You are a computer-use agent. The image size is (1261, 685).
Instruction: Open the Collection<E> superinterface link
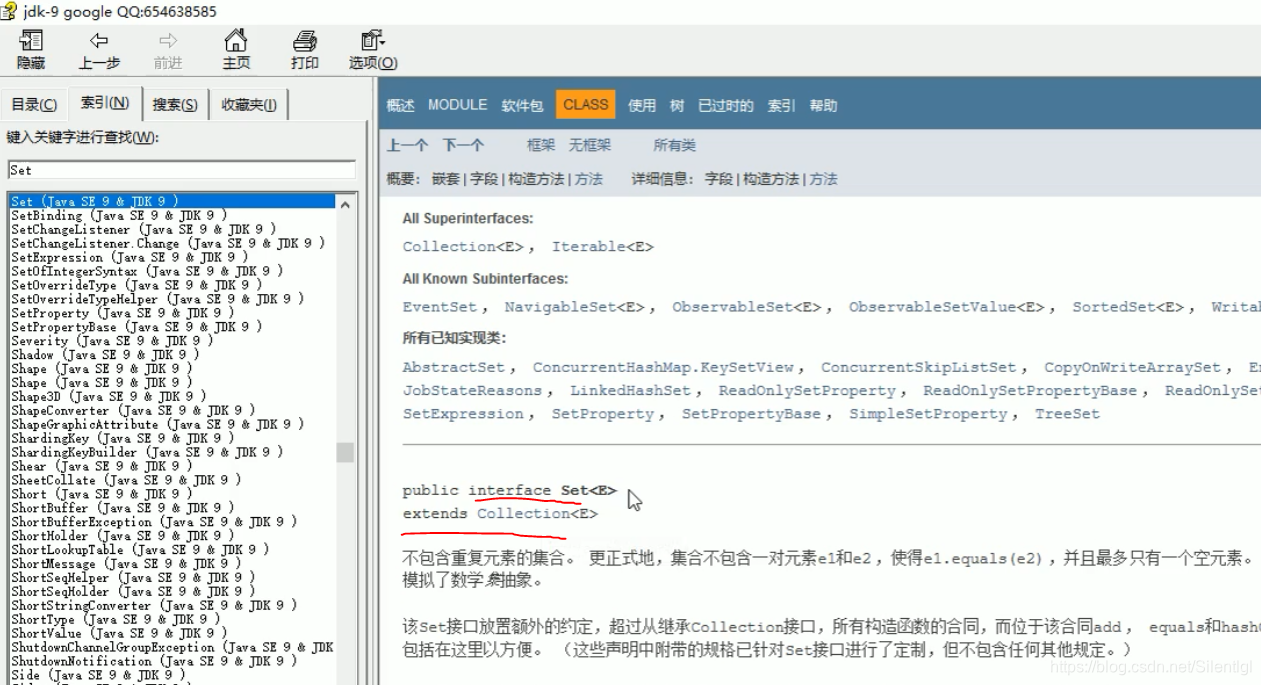click(x=464, y=247)
